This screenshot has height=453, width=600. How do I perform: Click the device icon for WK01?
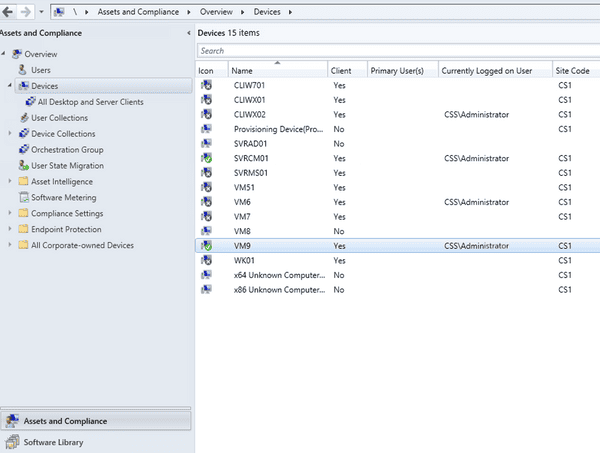207,260
